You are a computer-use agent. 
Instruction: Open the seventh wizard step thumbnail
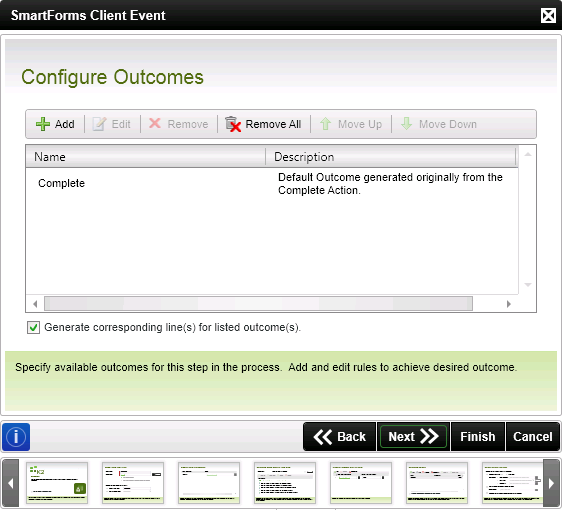513,483
